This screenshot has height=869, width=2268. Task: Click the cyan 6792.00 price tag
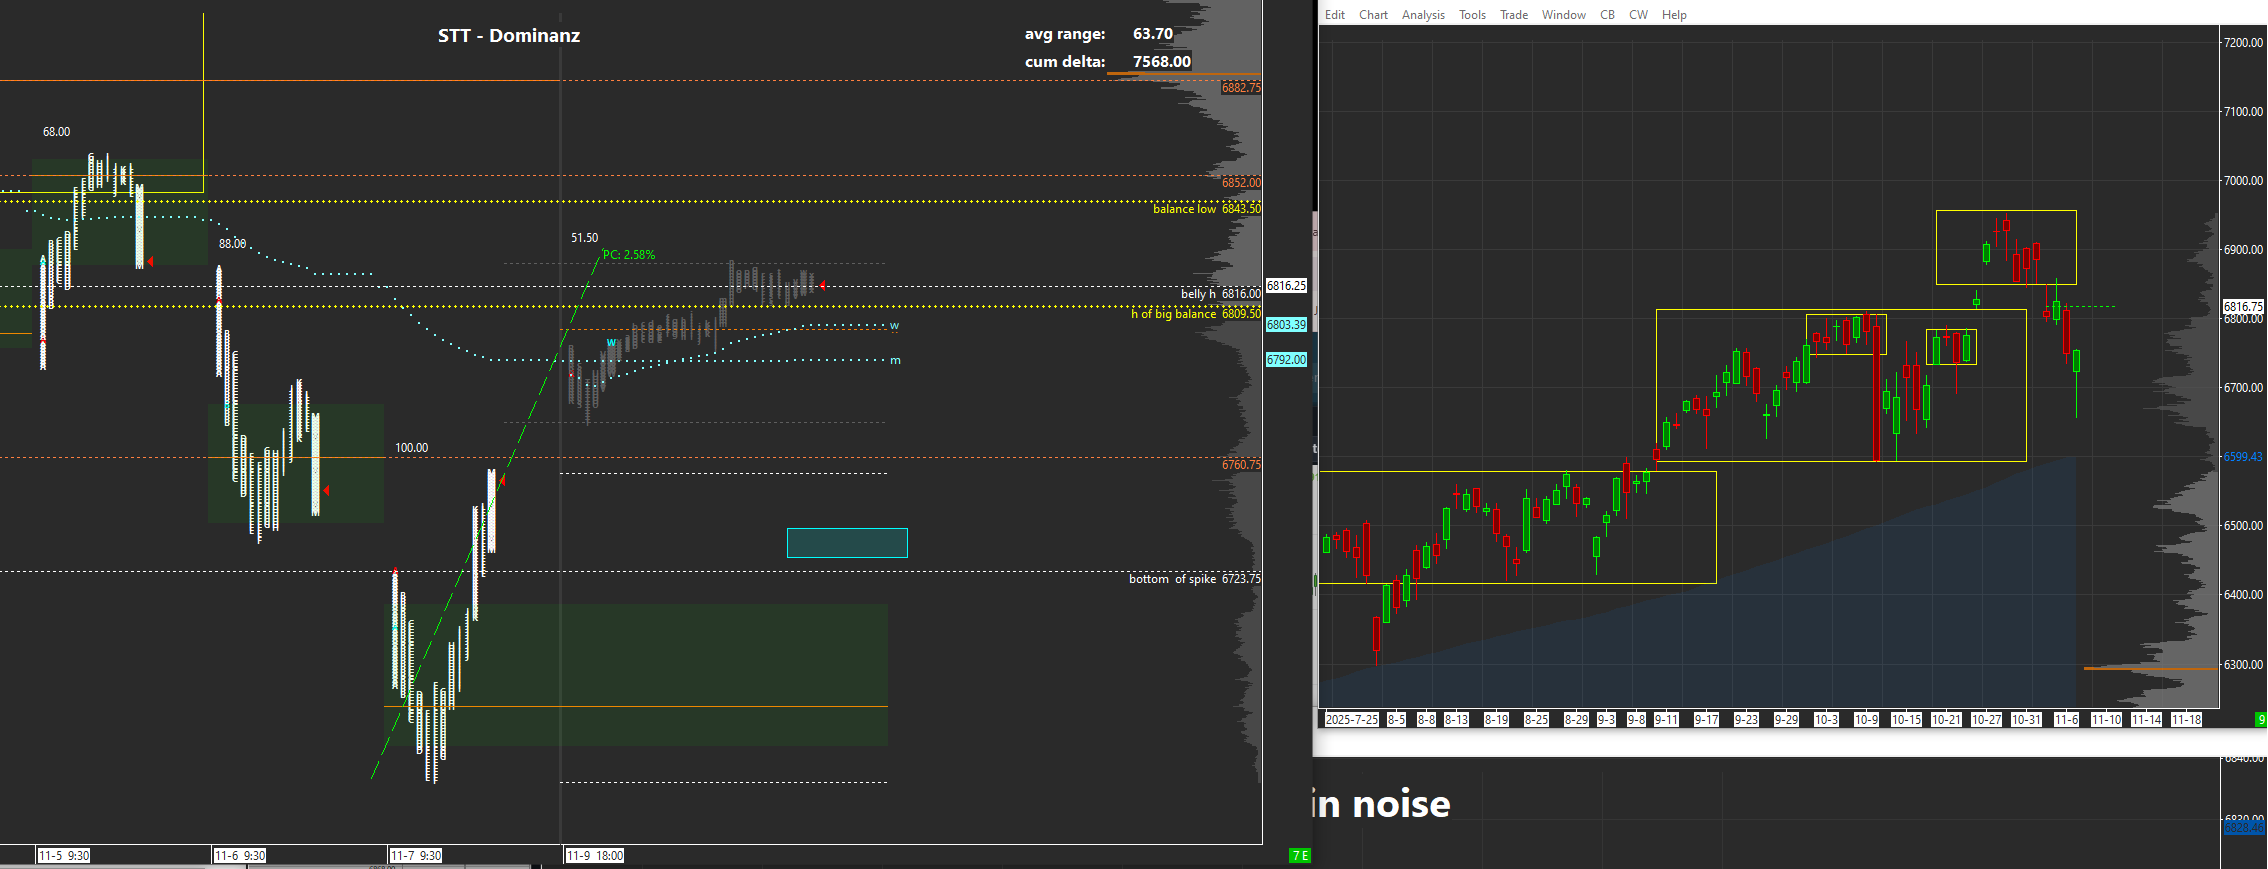(1286, 360)
